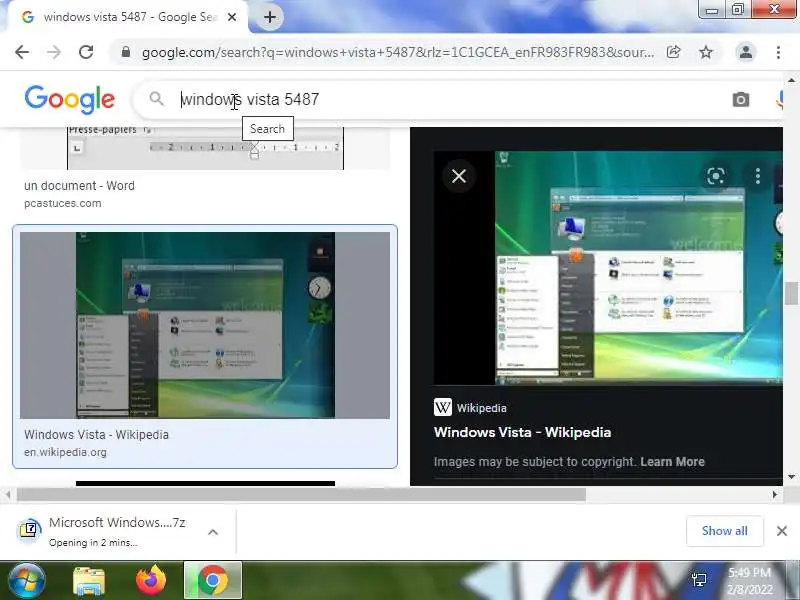Click the horizontal scrollbar left arrow
This screenshot has height=600, width=800.
point(8,494)
